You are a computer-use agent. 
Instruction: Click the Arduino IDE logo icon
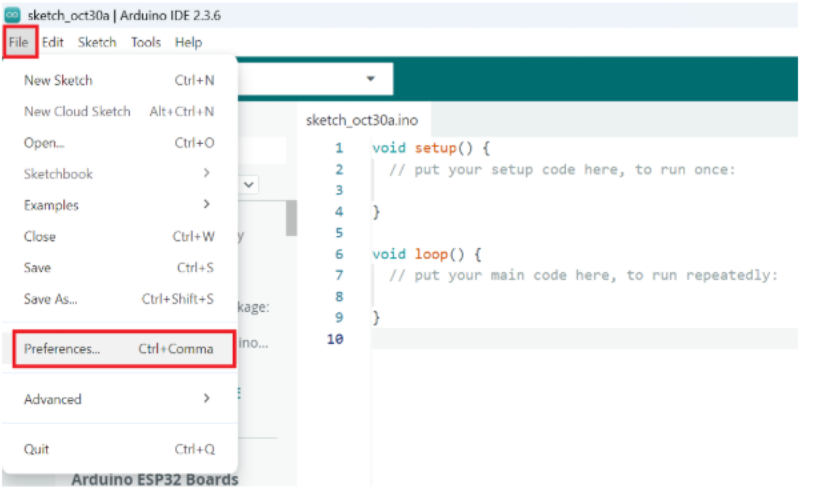(x=12, y=15)
